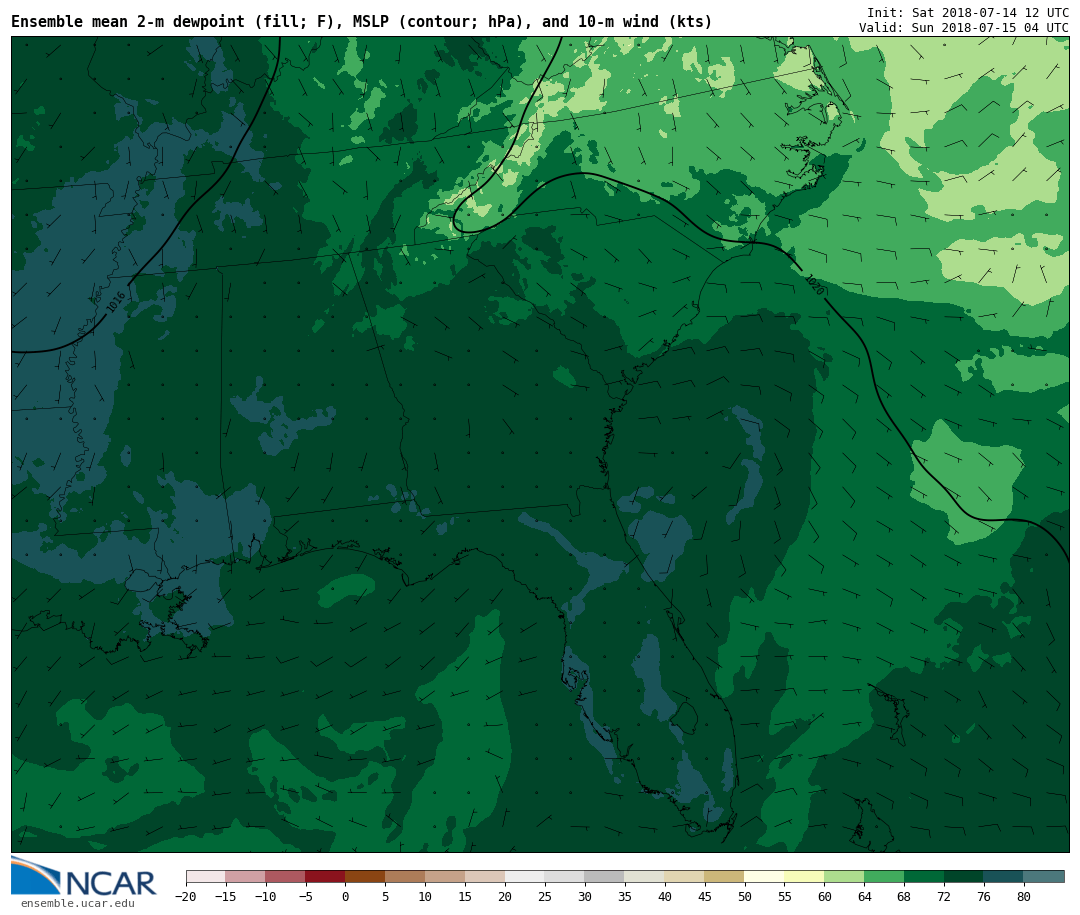Viewport: 1080px width, 915px height.
Task: Click the 64 colorbar label
Action: tap(864, 896)
